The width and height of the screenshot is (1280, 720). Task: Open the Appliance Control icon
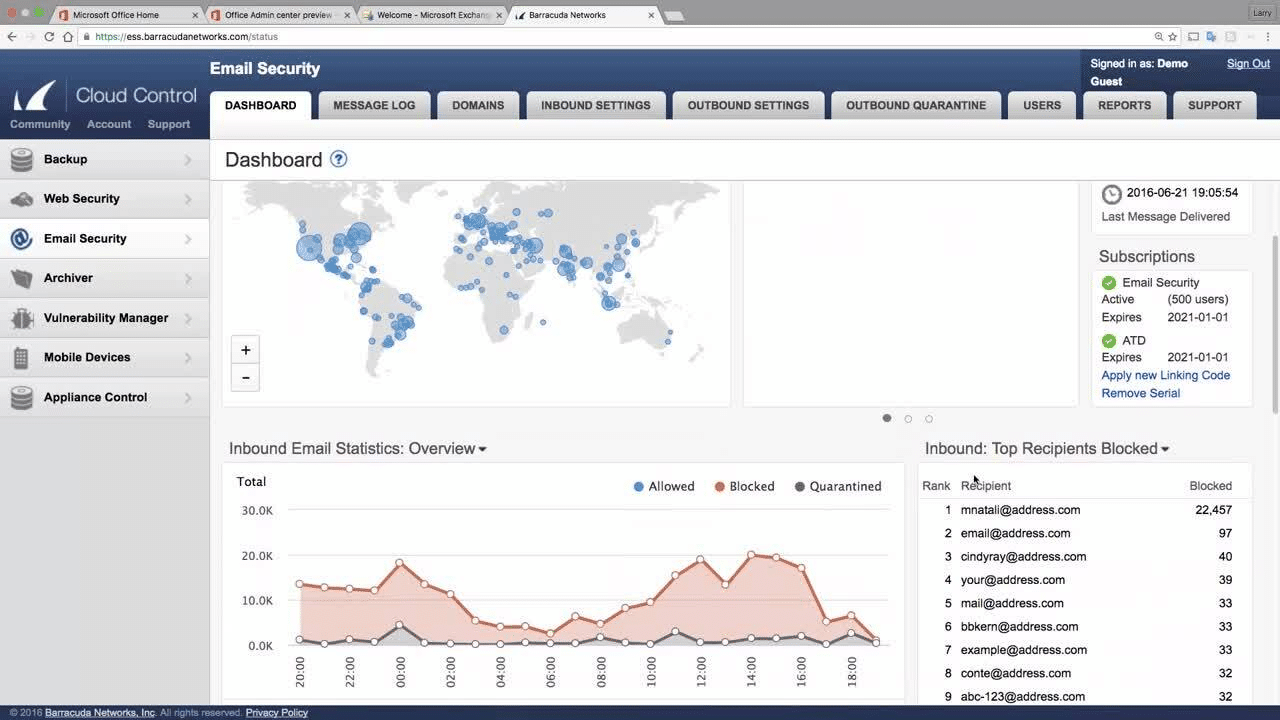pos(22,397)
